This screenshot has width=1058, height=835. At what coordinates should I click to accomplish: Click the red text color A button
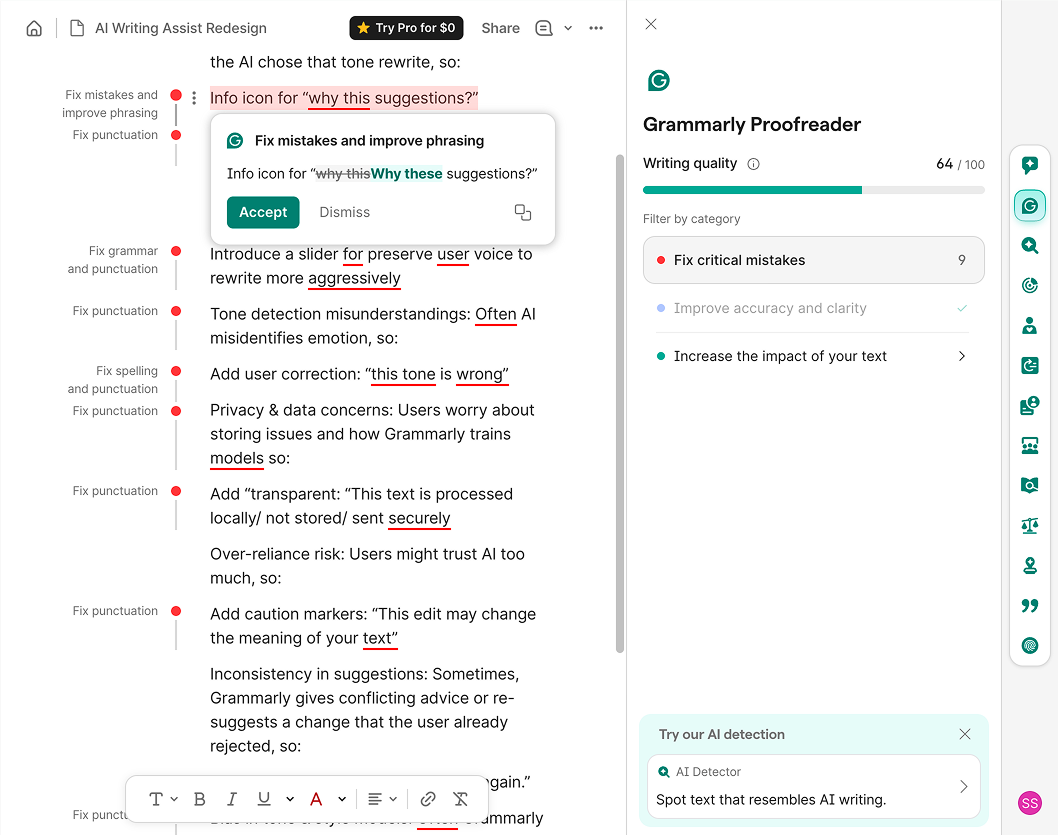[316, 799]
